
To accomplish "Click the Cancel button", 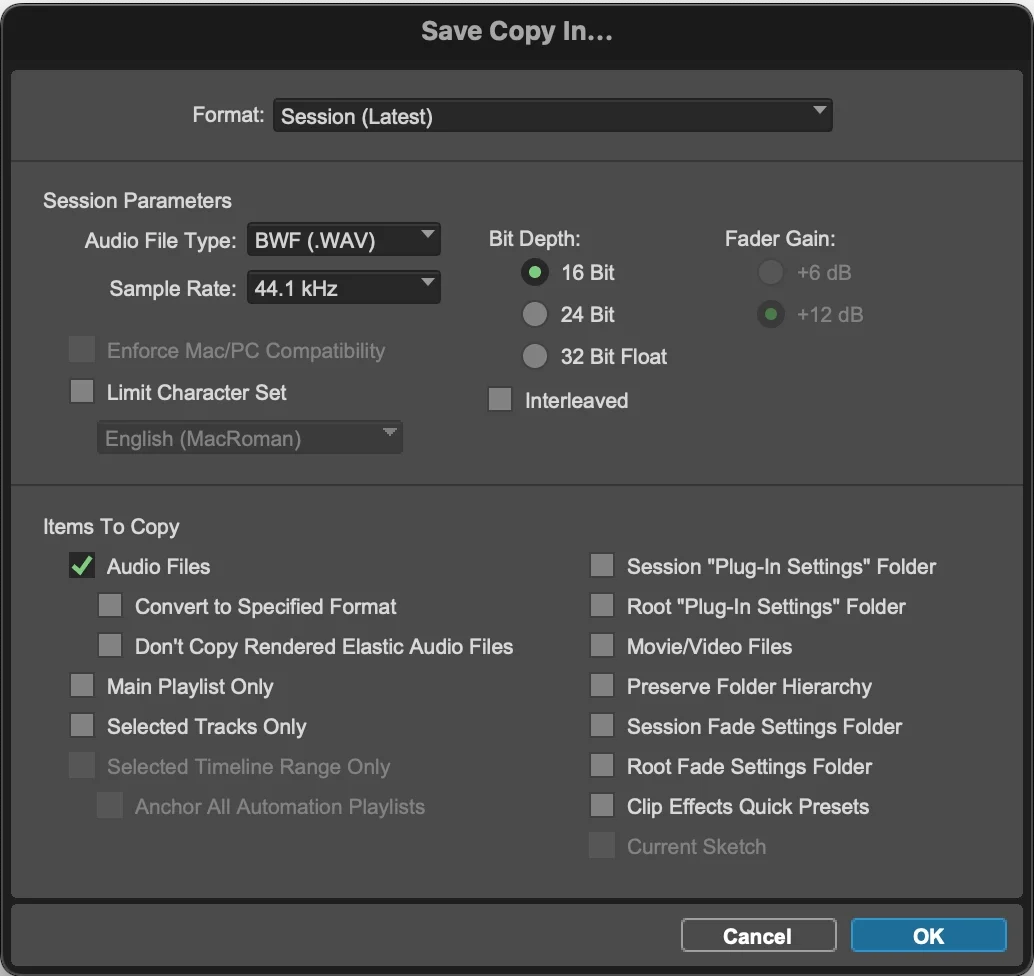I will pos(758,935).
